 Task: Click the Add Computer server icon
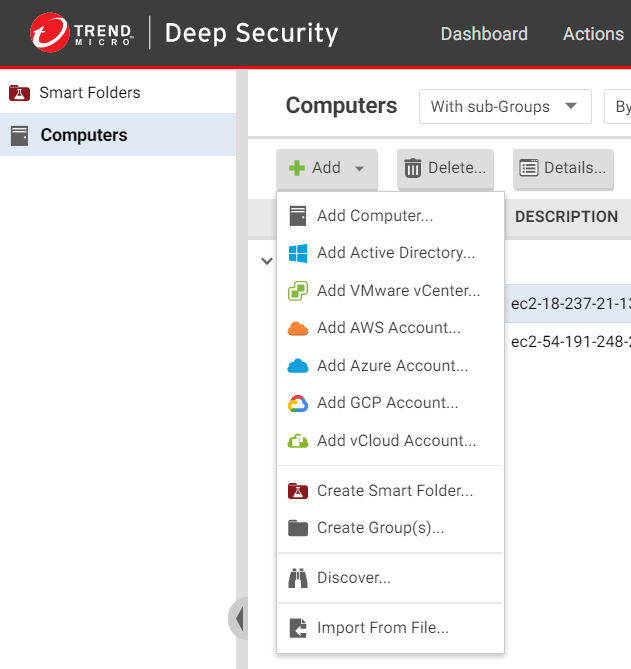click(297, 216)
